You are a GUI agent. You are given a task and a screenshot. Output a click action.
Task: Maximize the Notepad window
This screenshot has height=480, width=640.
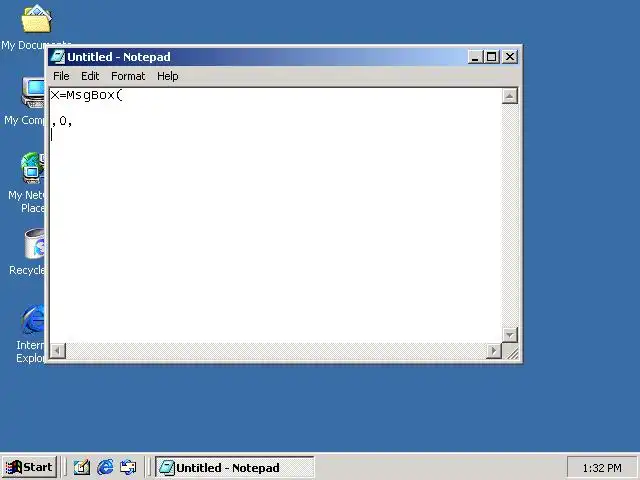pyautogui.click(x=491, y=57)
